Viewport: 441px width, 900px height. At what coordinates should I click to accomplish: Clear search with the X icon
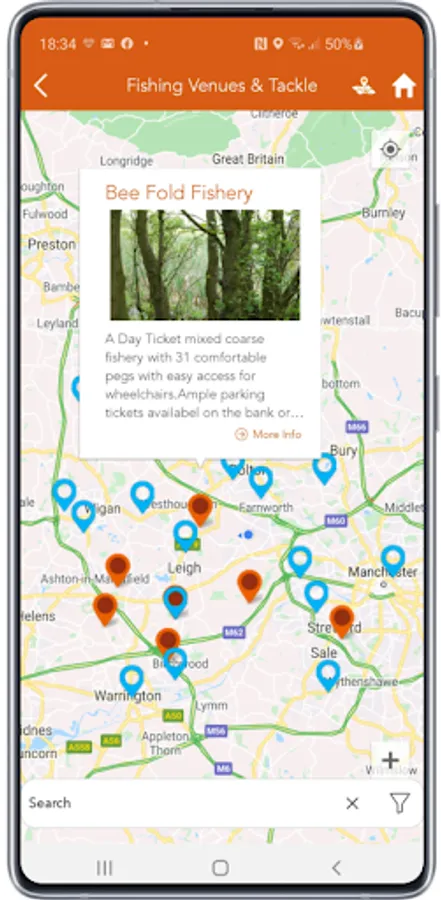pos(352,804)
